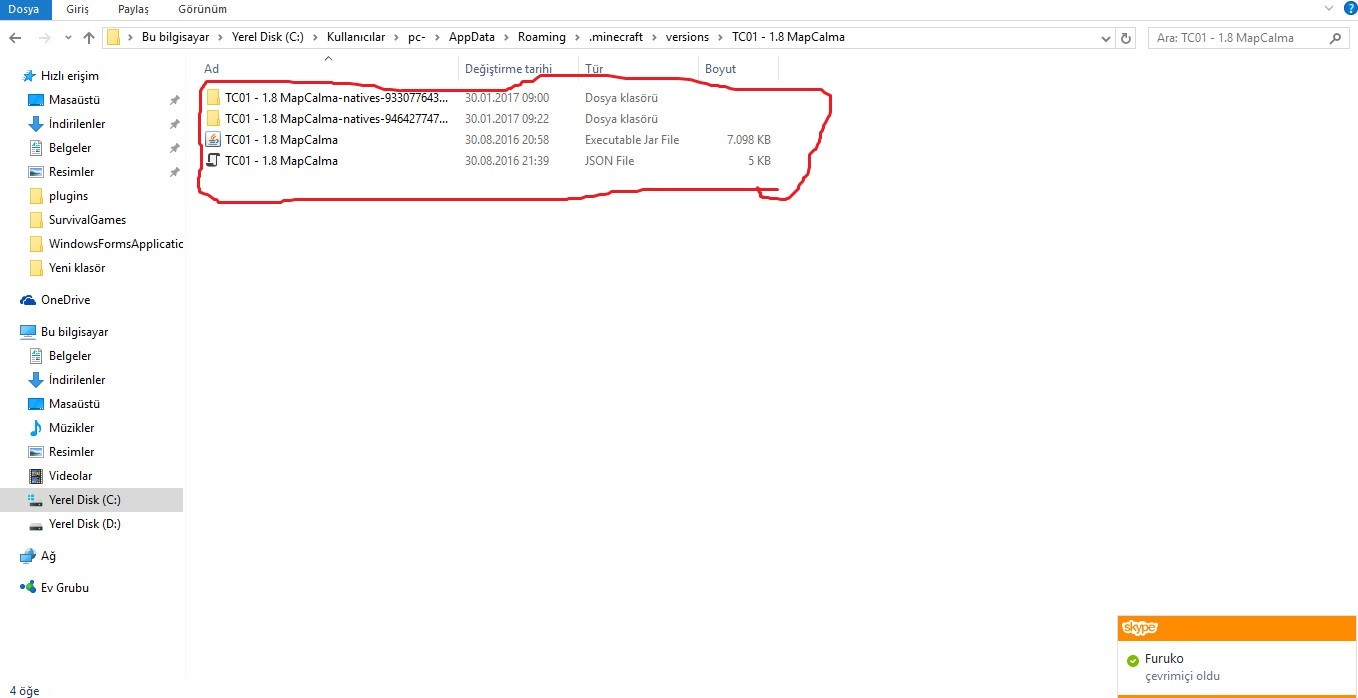Select the Yerel Disk (C:) drive

pyautogui.click(x=91, y=500)
